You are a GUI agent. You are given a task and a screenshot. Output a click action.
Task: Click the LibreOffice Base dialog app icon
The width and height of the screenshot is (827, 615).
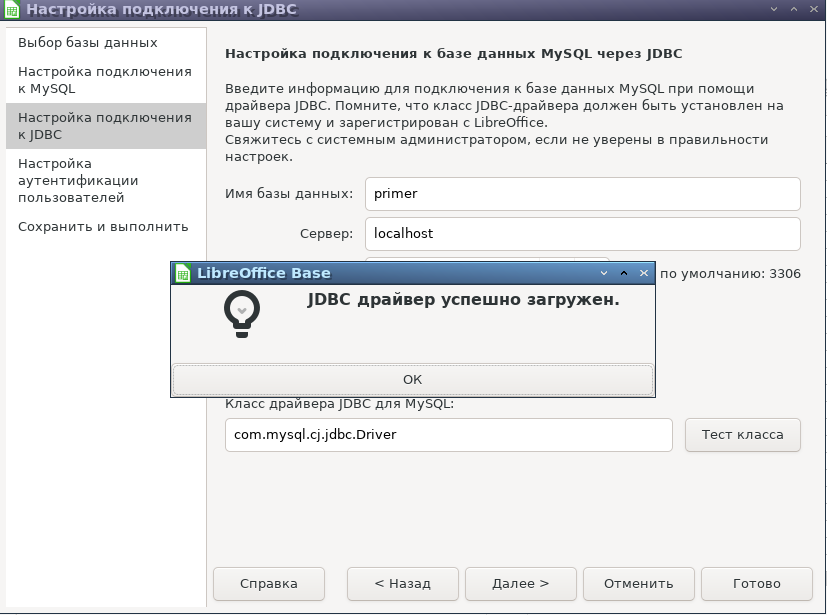182,273
